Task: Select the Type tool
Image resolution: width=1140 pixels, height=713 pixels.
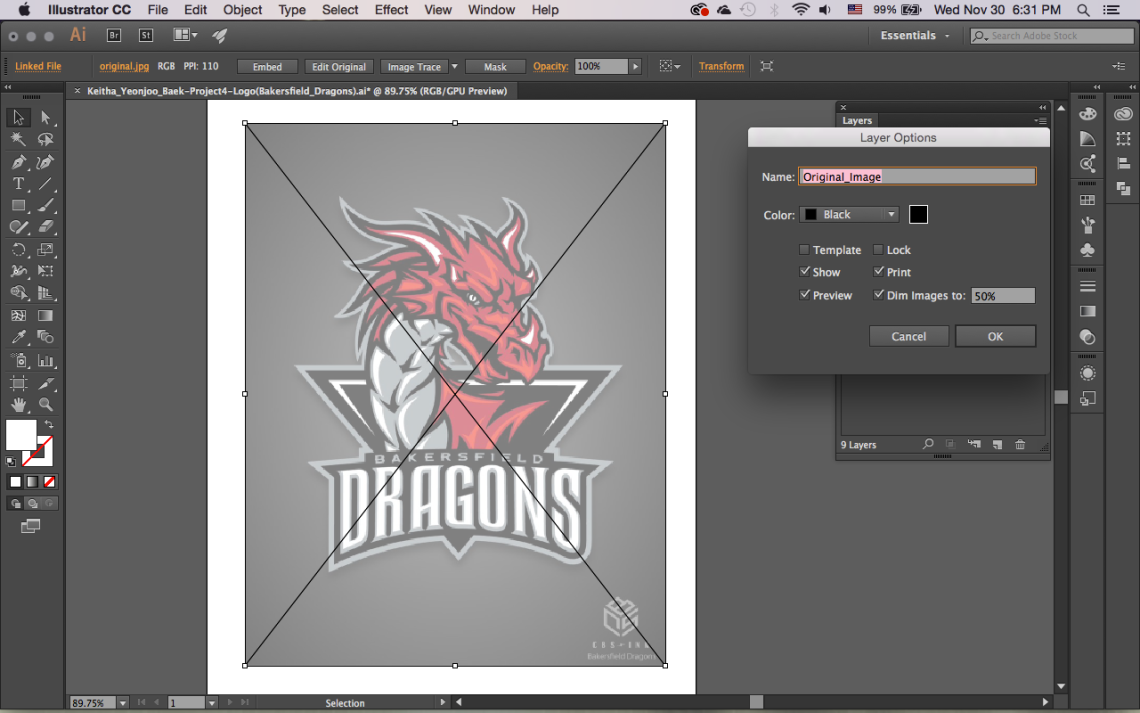Action: 18,184
